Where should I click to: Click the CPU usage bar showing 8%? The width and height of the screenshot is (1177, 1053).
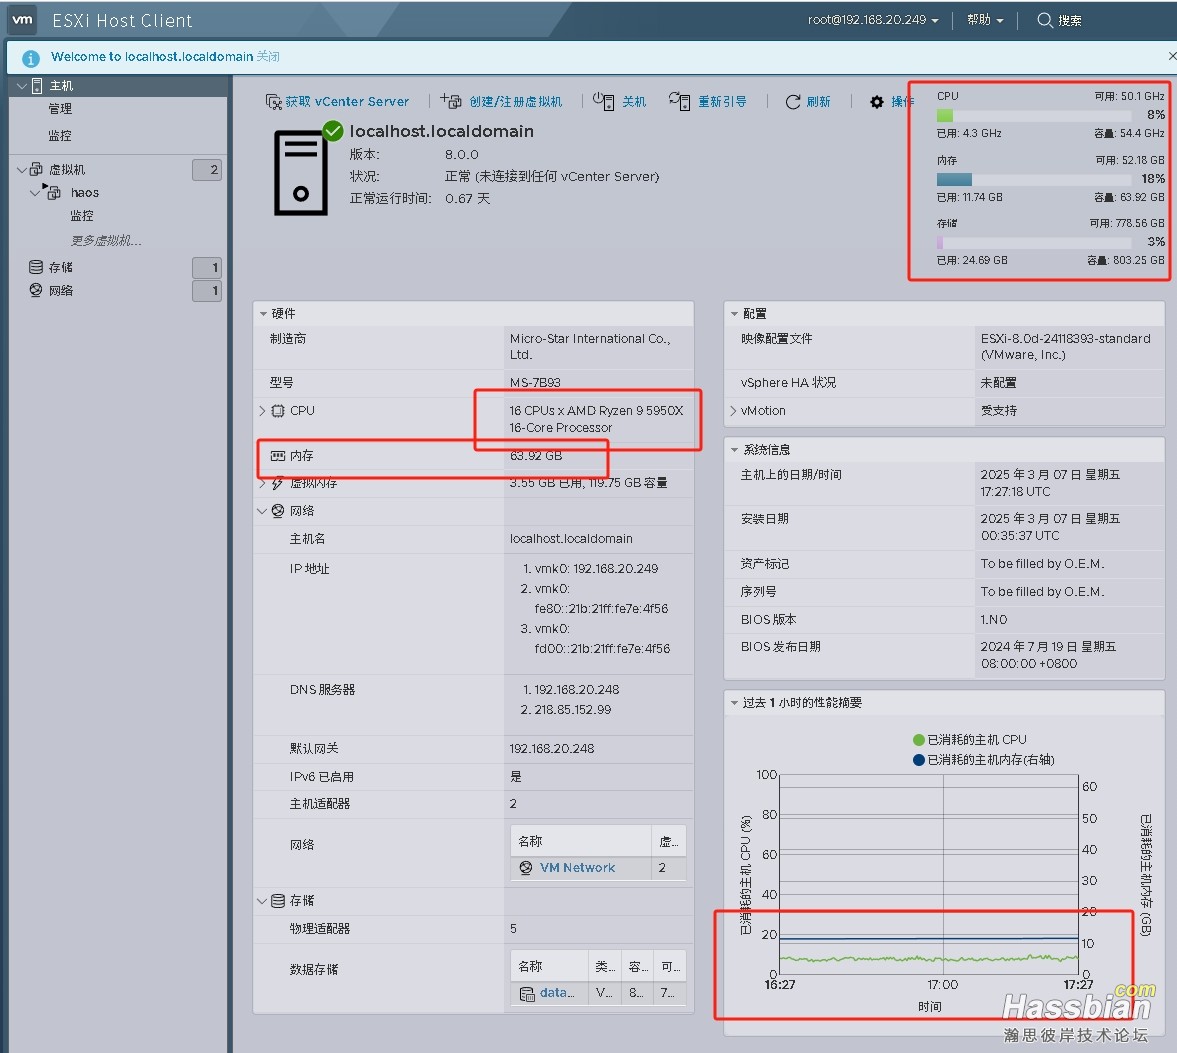tap(1034, 116)
